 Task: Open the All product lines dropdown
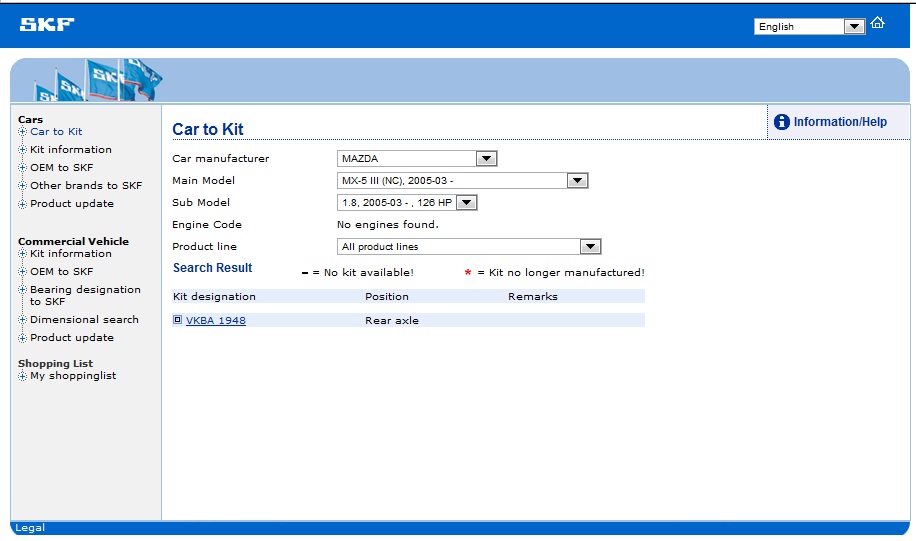(x=469, y=247)
